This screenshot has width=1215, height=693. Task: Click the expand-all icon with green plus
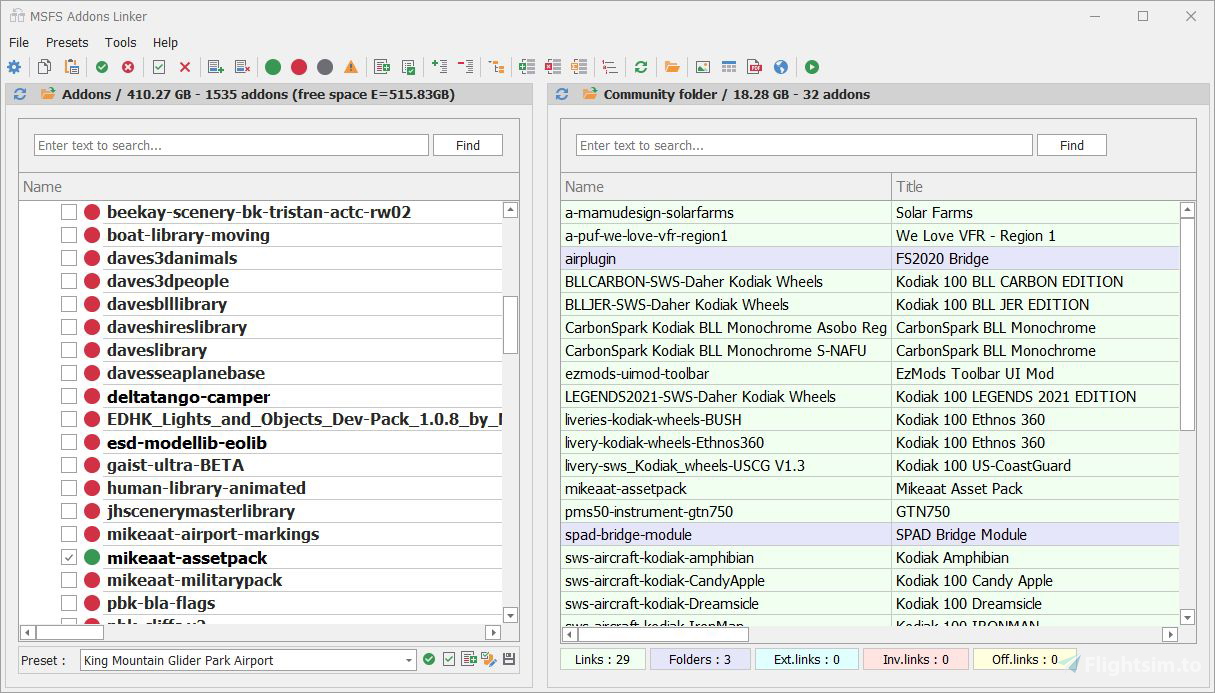[x=439, y=67]
